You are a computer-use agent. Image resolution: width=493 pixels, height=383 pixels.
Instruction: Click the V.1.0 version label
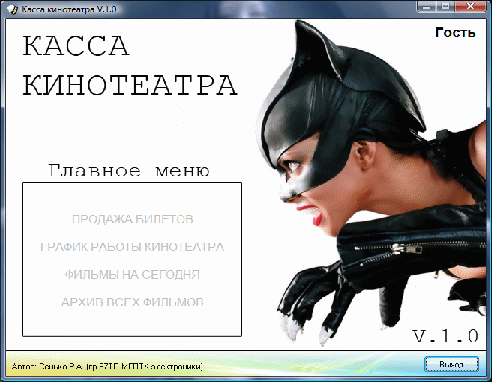446,336
